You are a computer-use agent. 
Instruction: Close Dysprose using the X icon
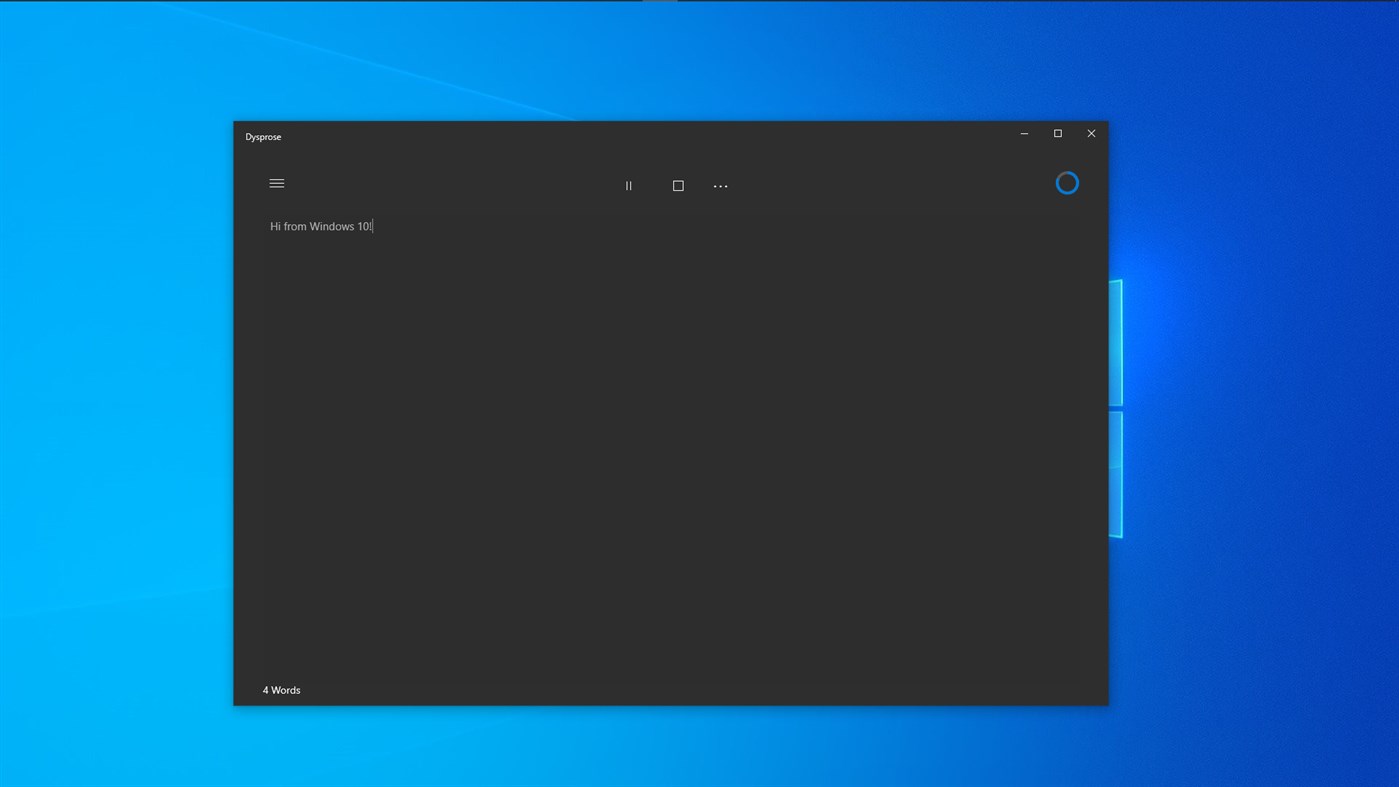[1090, 133]
